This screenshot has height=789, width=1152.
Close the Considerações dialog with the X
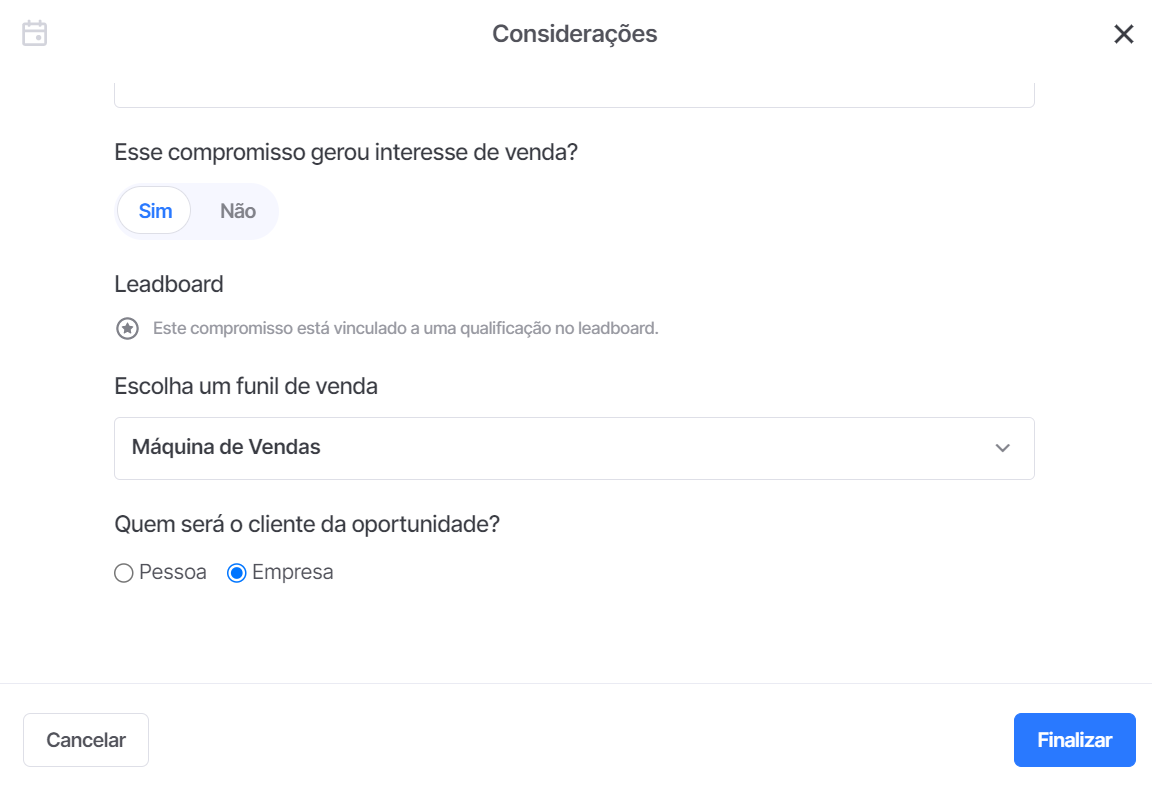(1123, 34)
